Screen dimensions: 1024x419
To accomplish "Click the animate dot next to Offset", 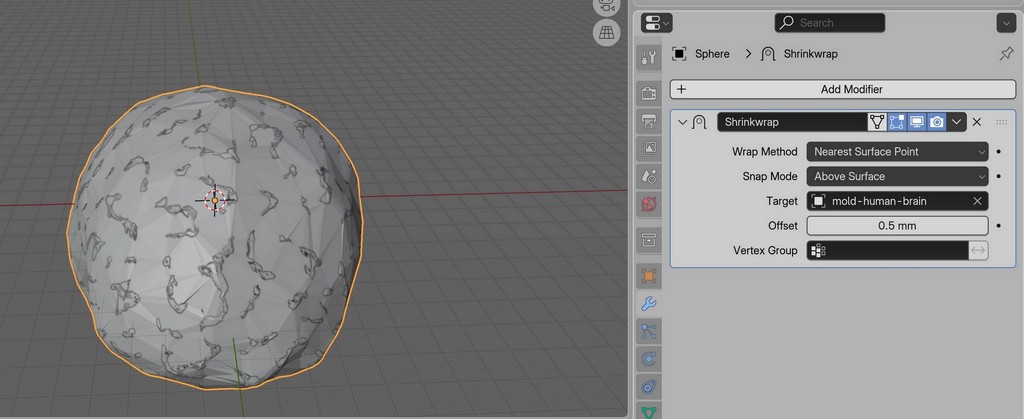I will (999, 226).
